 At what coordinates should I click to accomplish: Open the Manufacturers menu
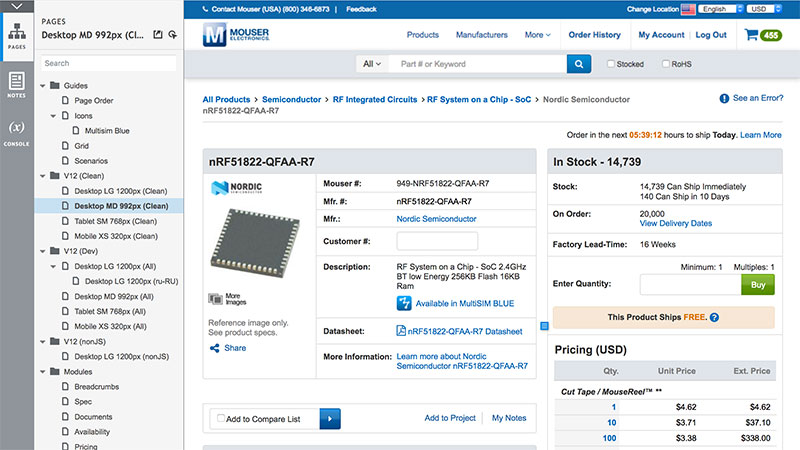click(x=481, y=35)
